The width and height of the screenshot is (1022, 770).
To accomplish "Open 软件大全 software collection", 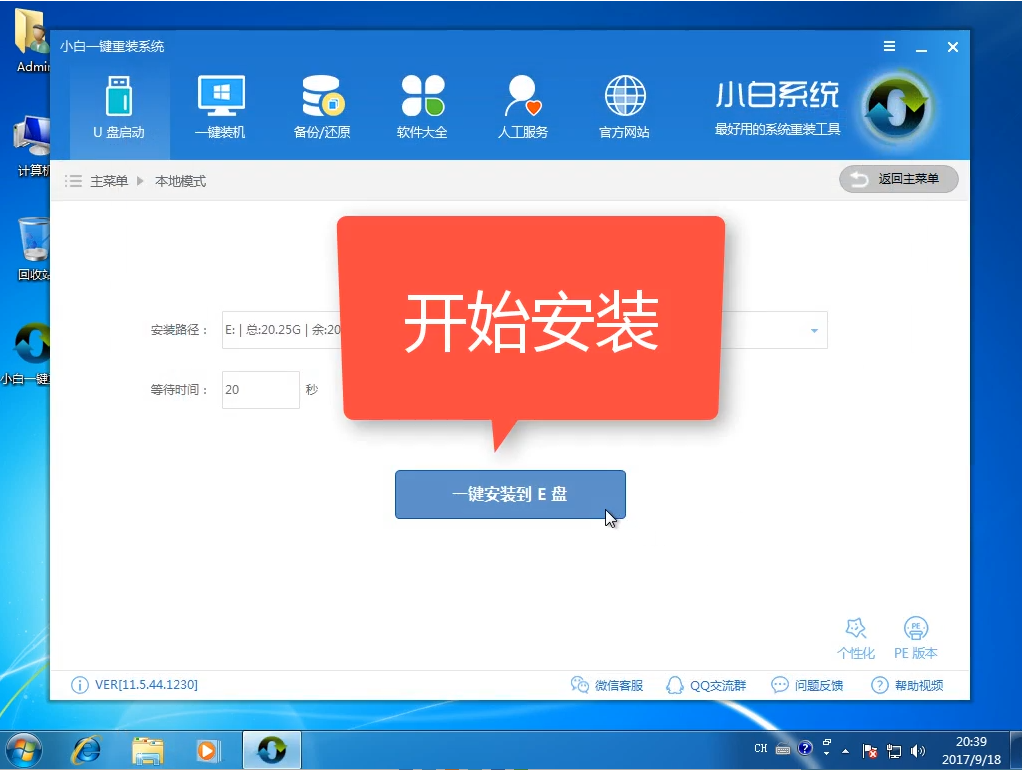I will (x=422, y=108).
